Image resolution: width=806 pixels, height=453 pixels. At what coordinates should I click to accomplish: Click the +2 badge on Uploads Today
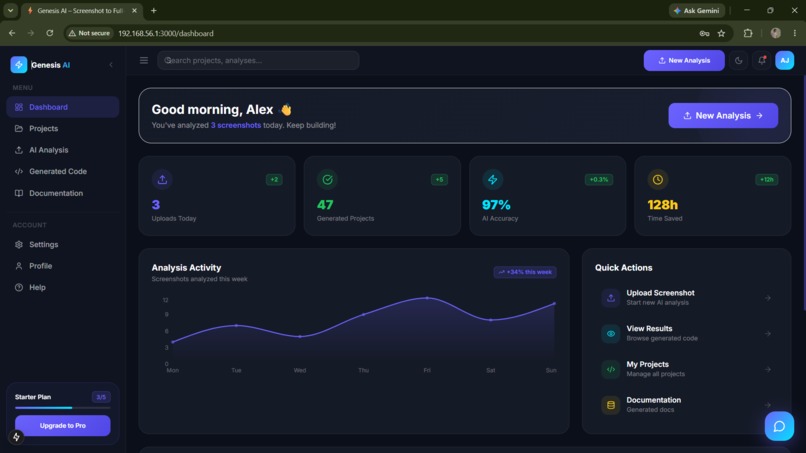(274, 179)
